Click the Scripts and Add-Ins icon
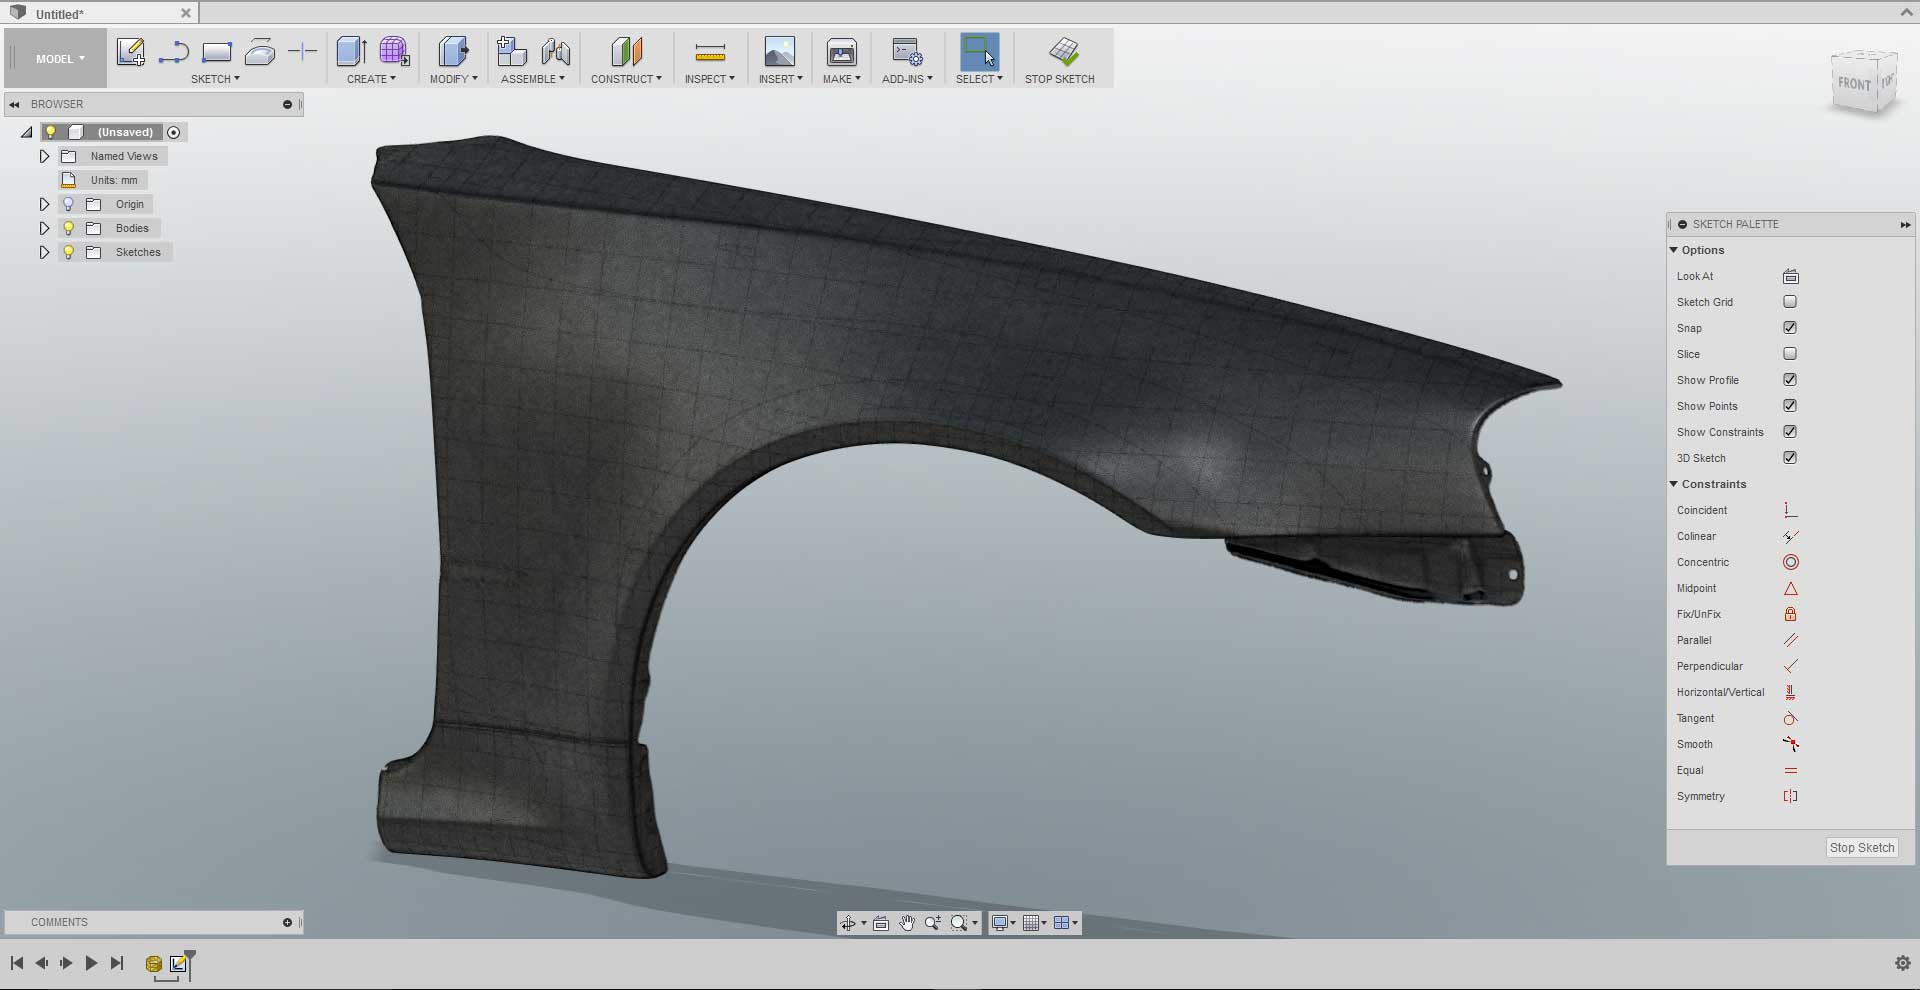1920x990 pixels. pyautogui.click(x=907, y=52)
